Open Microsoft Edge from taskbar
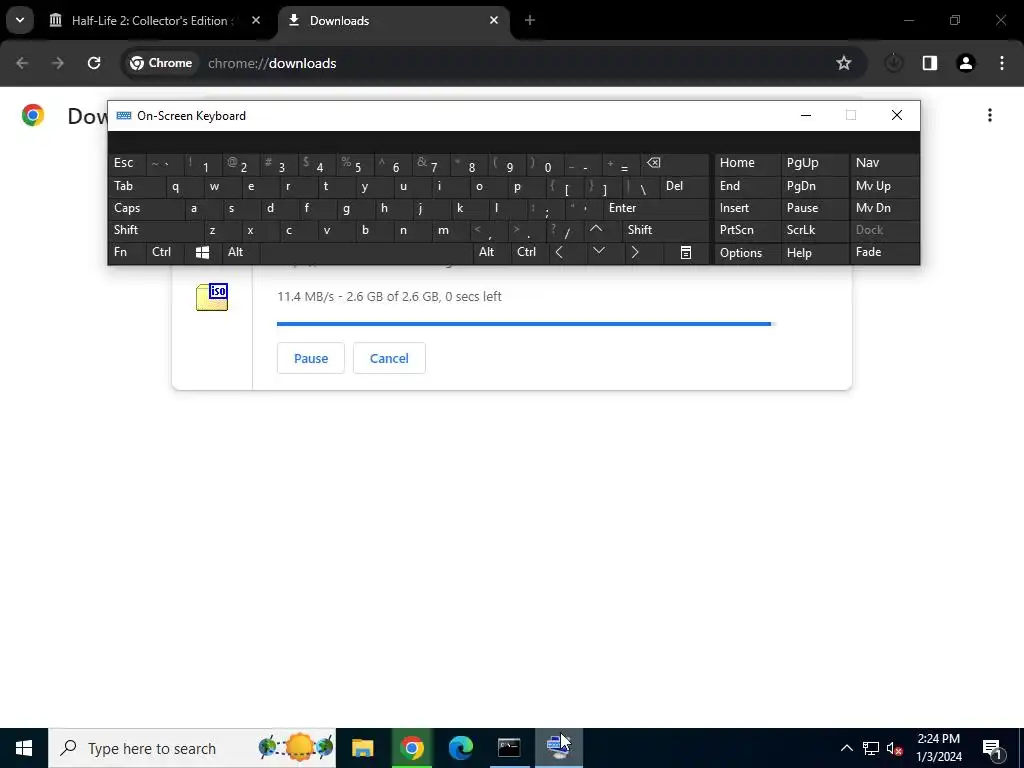Viewport: 1024px width, 768px height. 460,748
